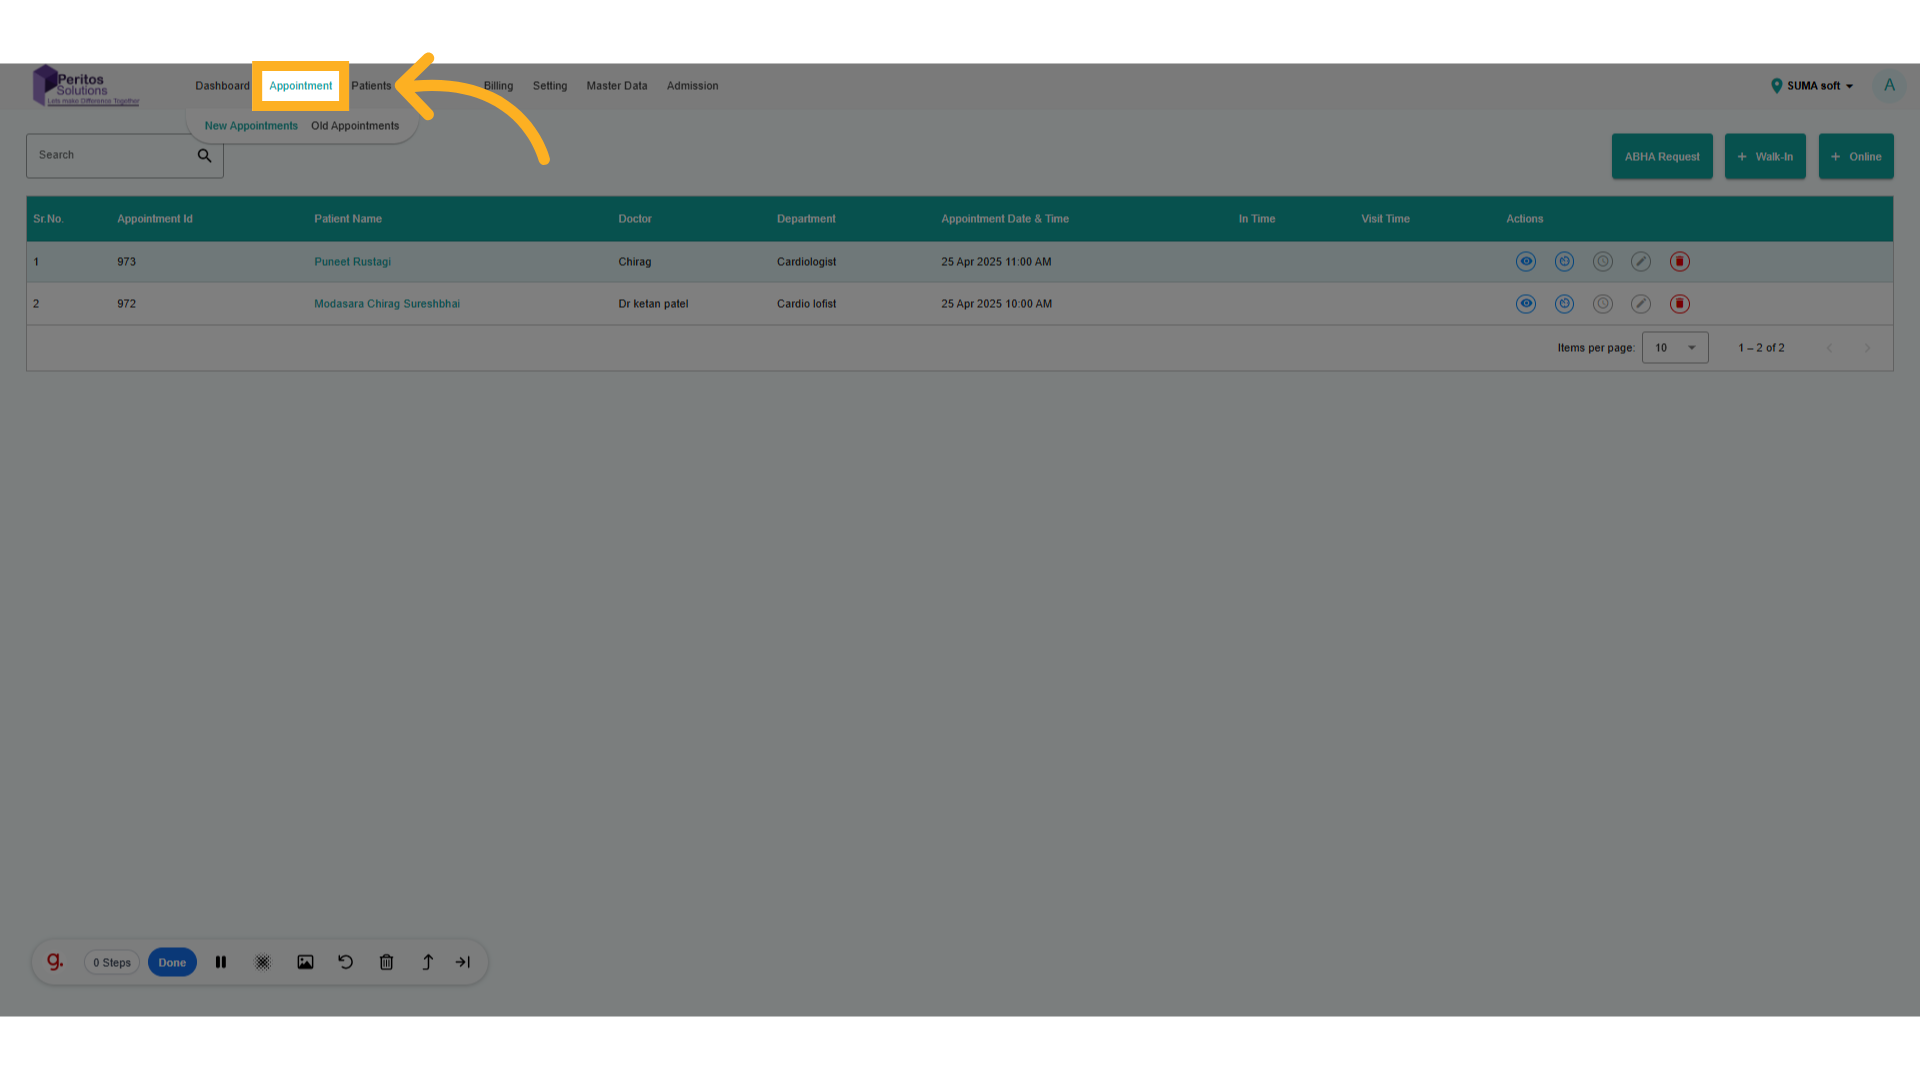Expand the SUMA soft location dropdown
Viewport: 1920px width, 1080px height.
point(1812,86)
